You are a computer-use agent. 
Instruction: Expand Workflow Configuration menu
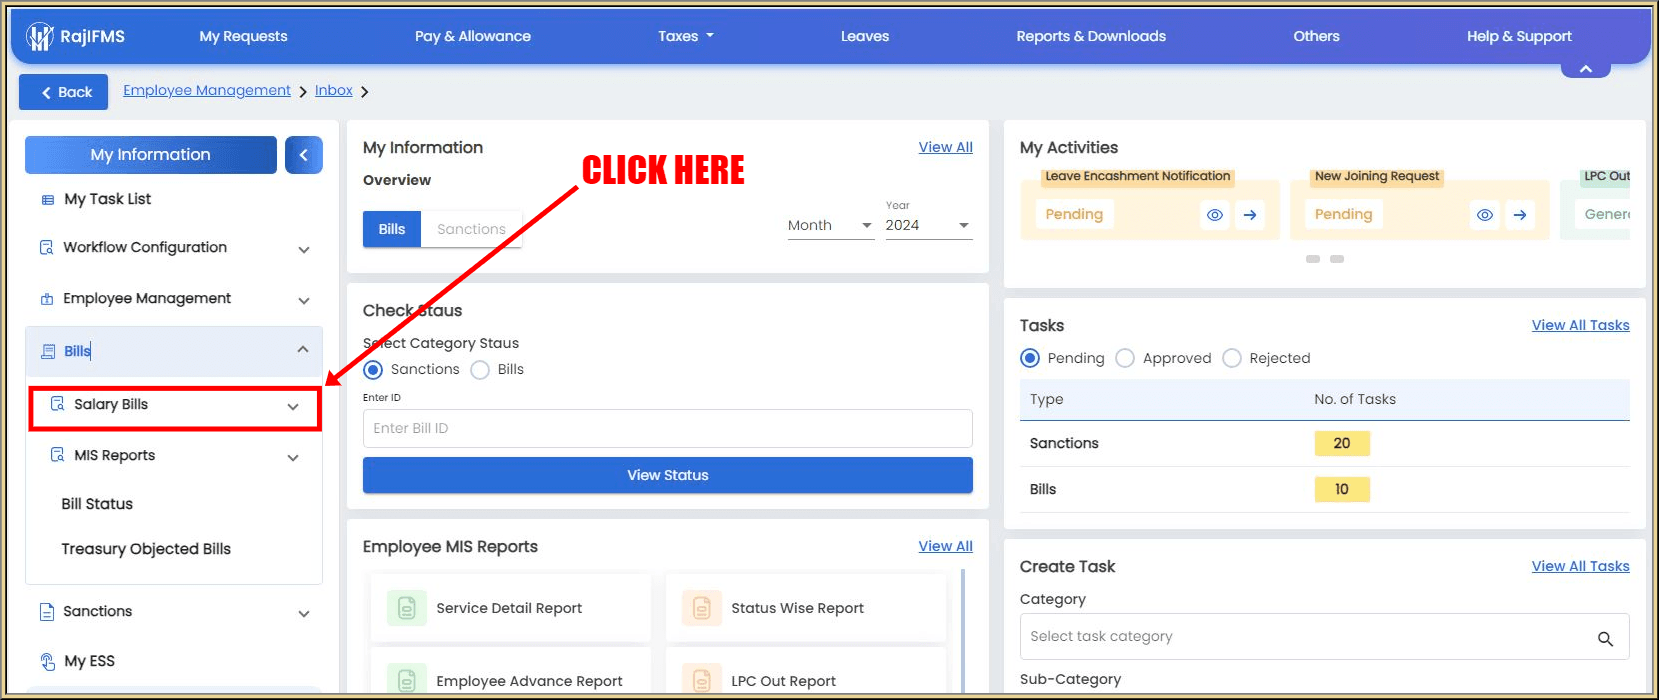click(x=304, y=250)
